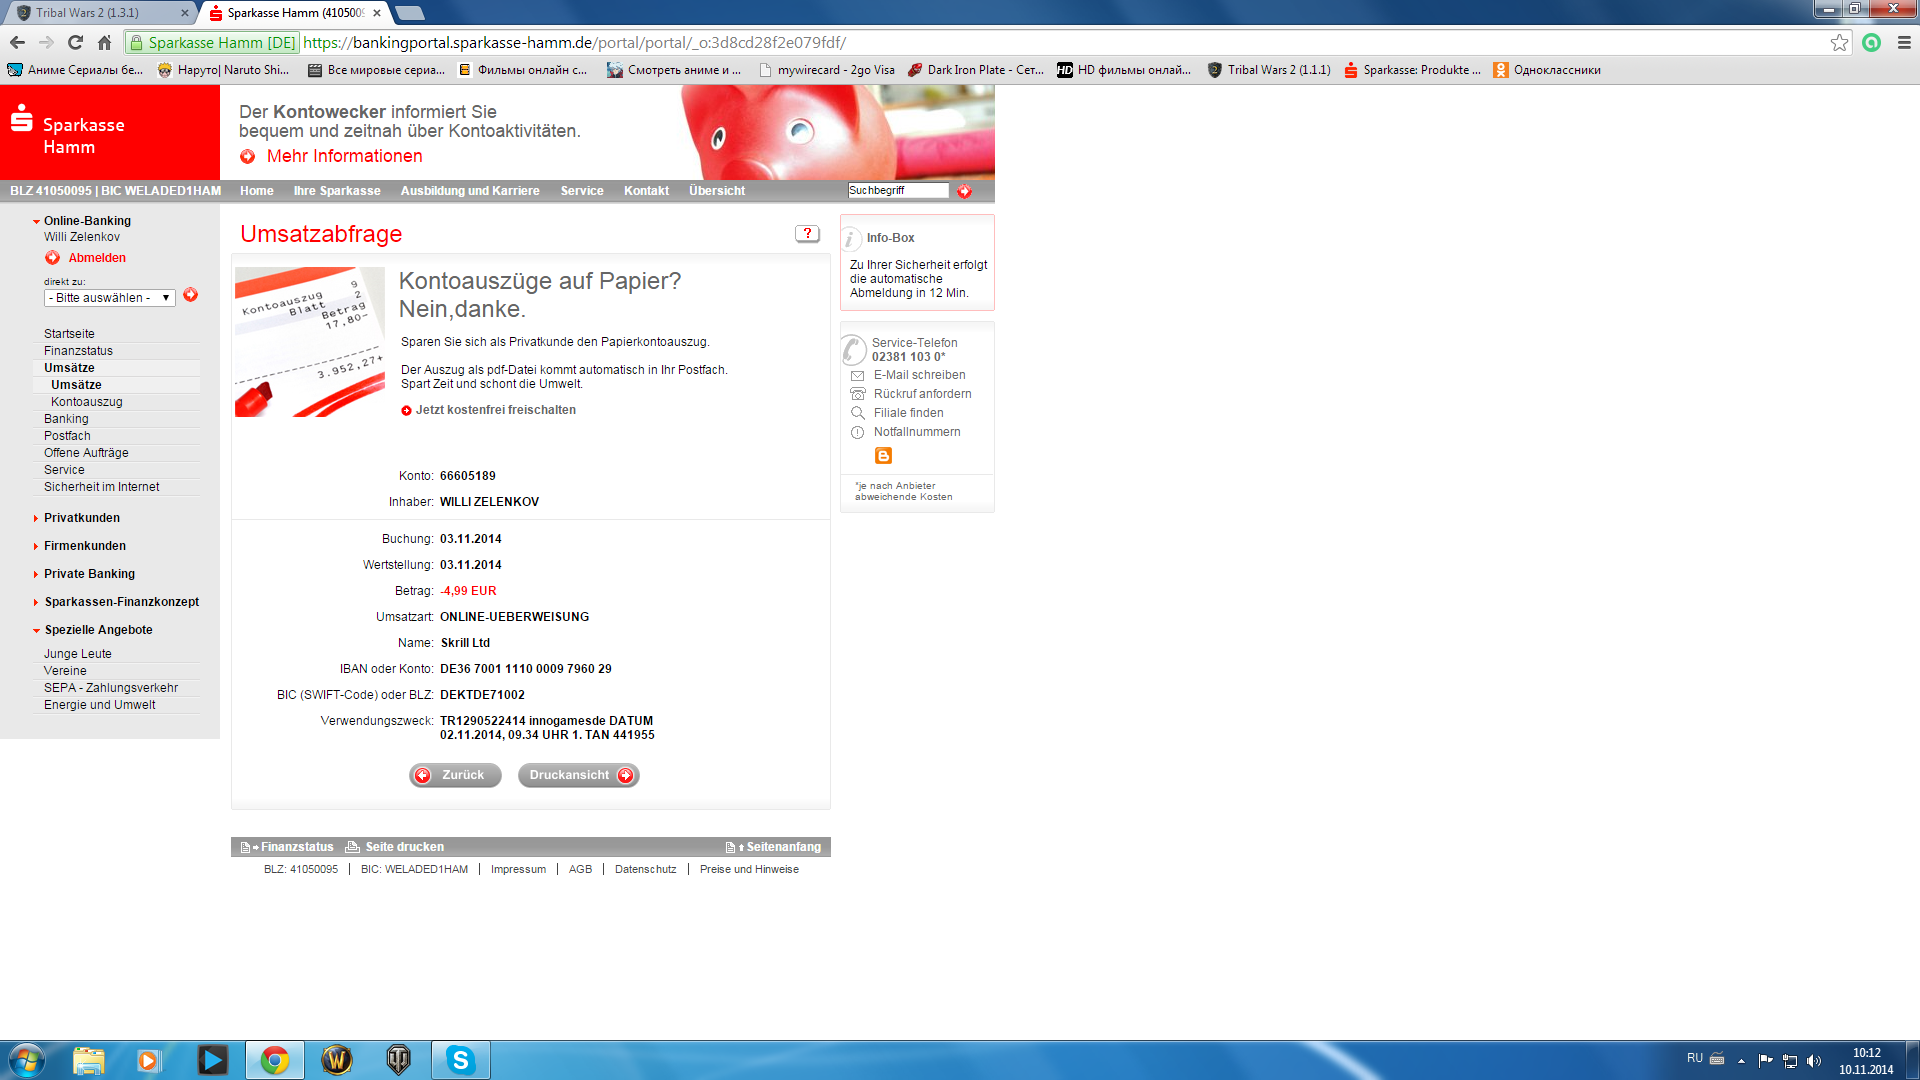Open the Bitte auswählen dropdown
1920x1080 pixels.
[109, 298]
